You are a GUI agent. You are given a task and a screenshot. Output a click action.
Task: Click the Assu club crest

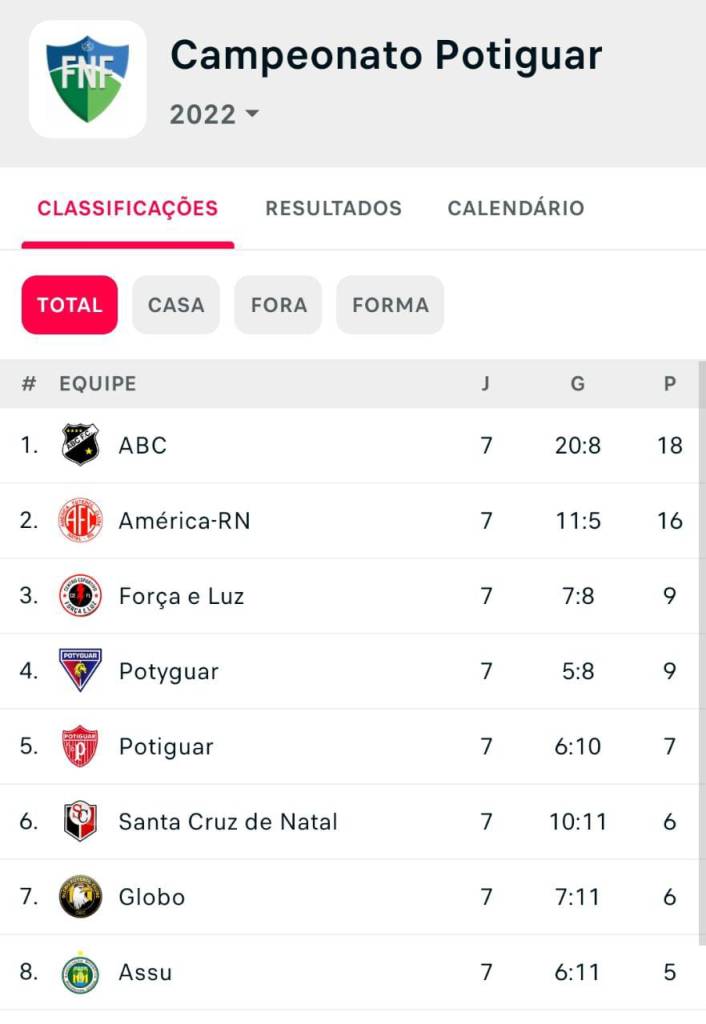coord(80,972)
